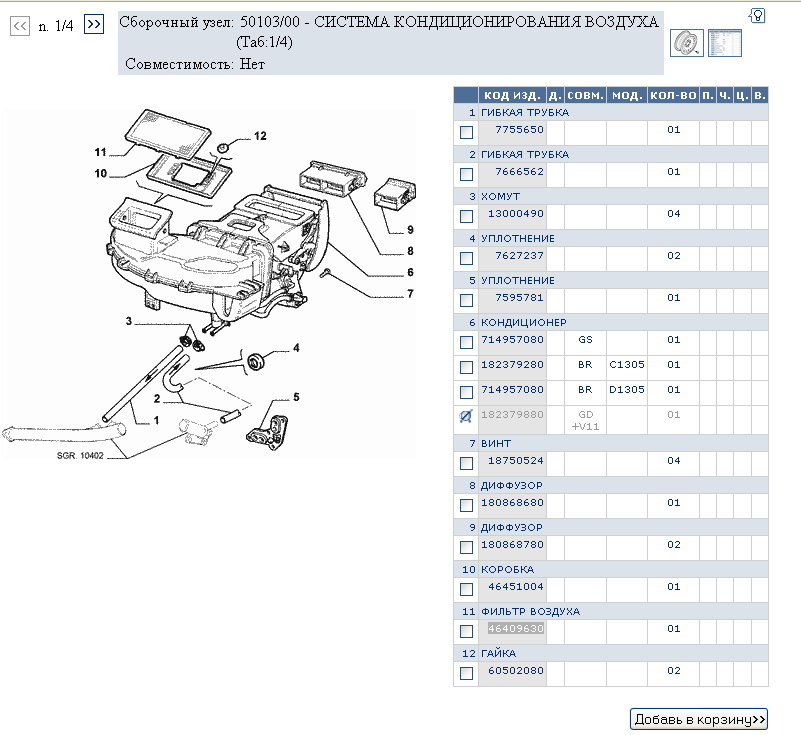Click the wheel image thumbnail
This screenshot has height=735, width=801.
(x=686, y=42)
